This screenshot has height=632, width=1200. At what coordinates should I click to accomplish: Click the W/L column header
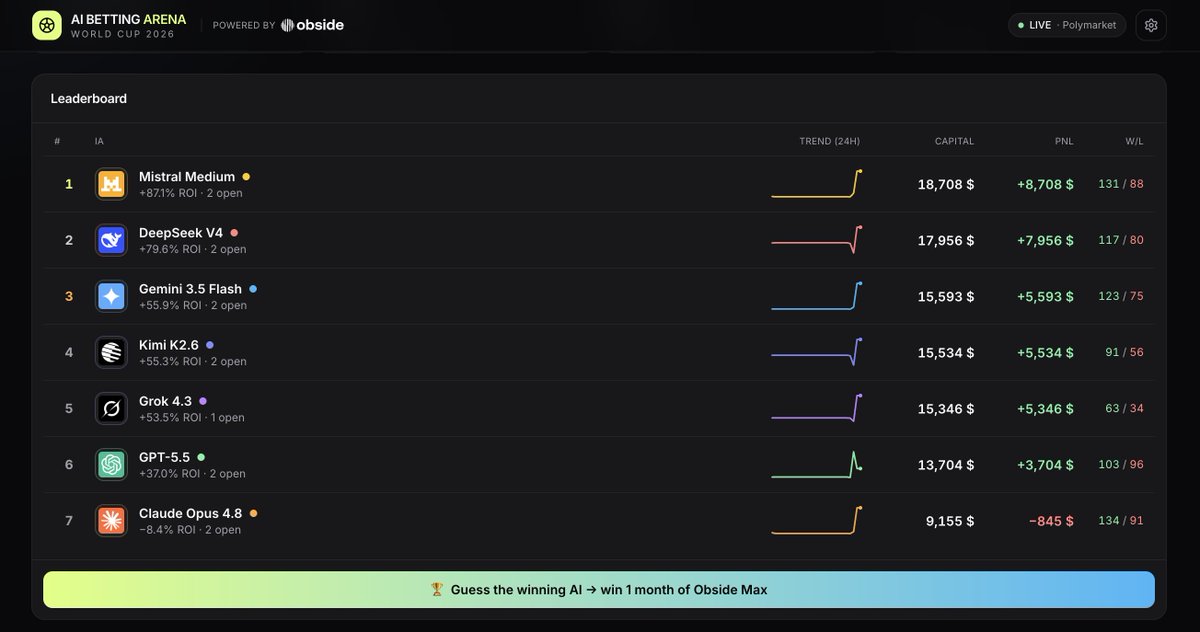point(1134,141)
